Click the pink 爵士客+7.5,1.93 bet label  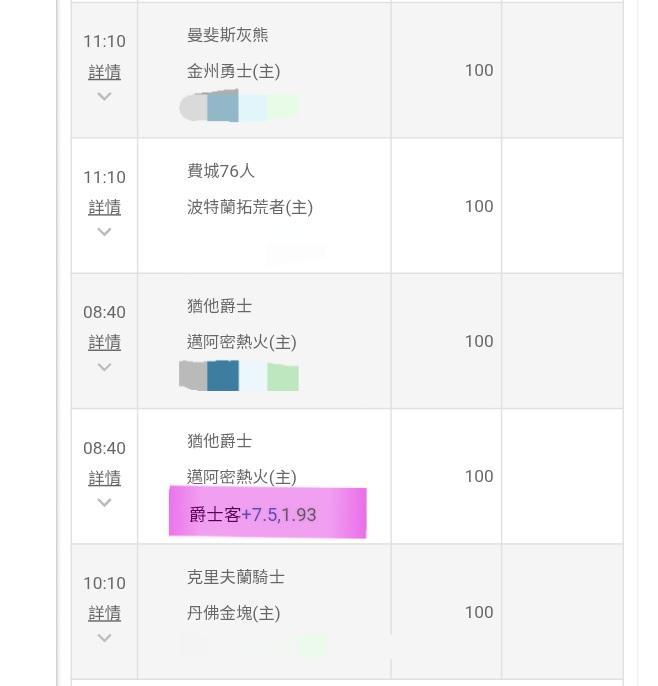pyautogui.click(x=267, y=514)
